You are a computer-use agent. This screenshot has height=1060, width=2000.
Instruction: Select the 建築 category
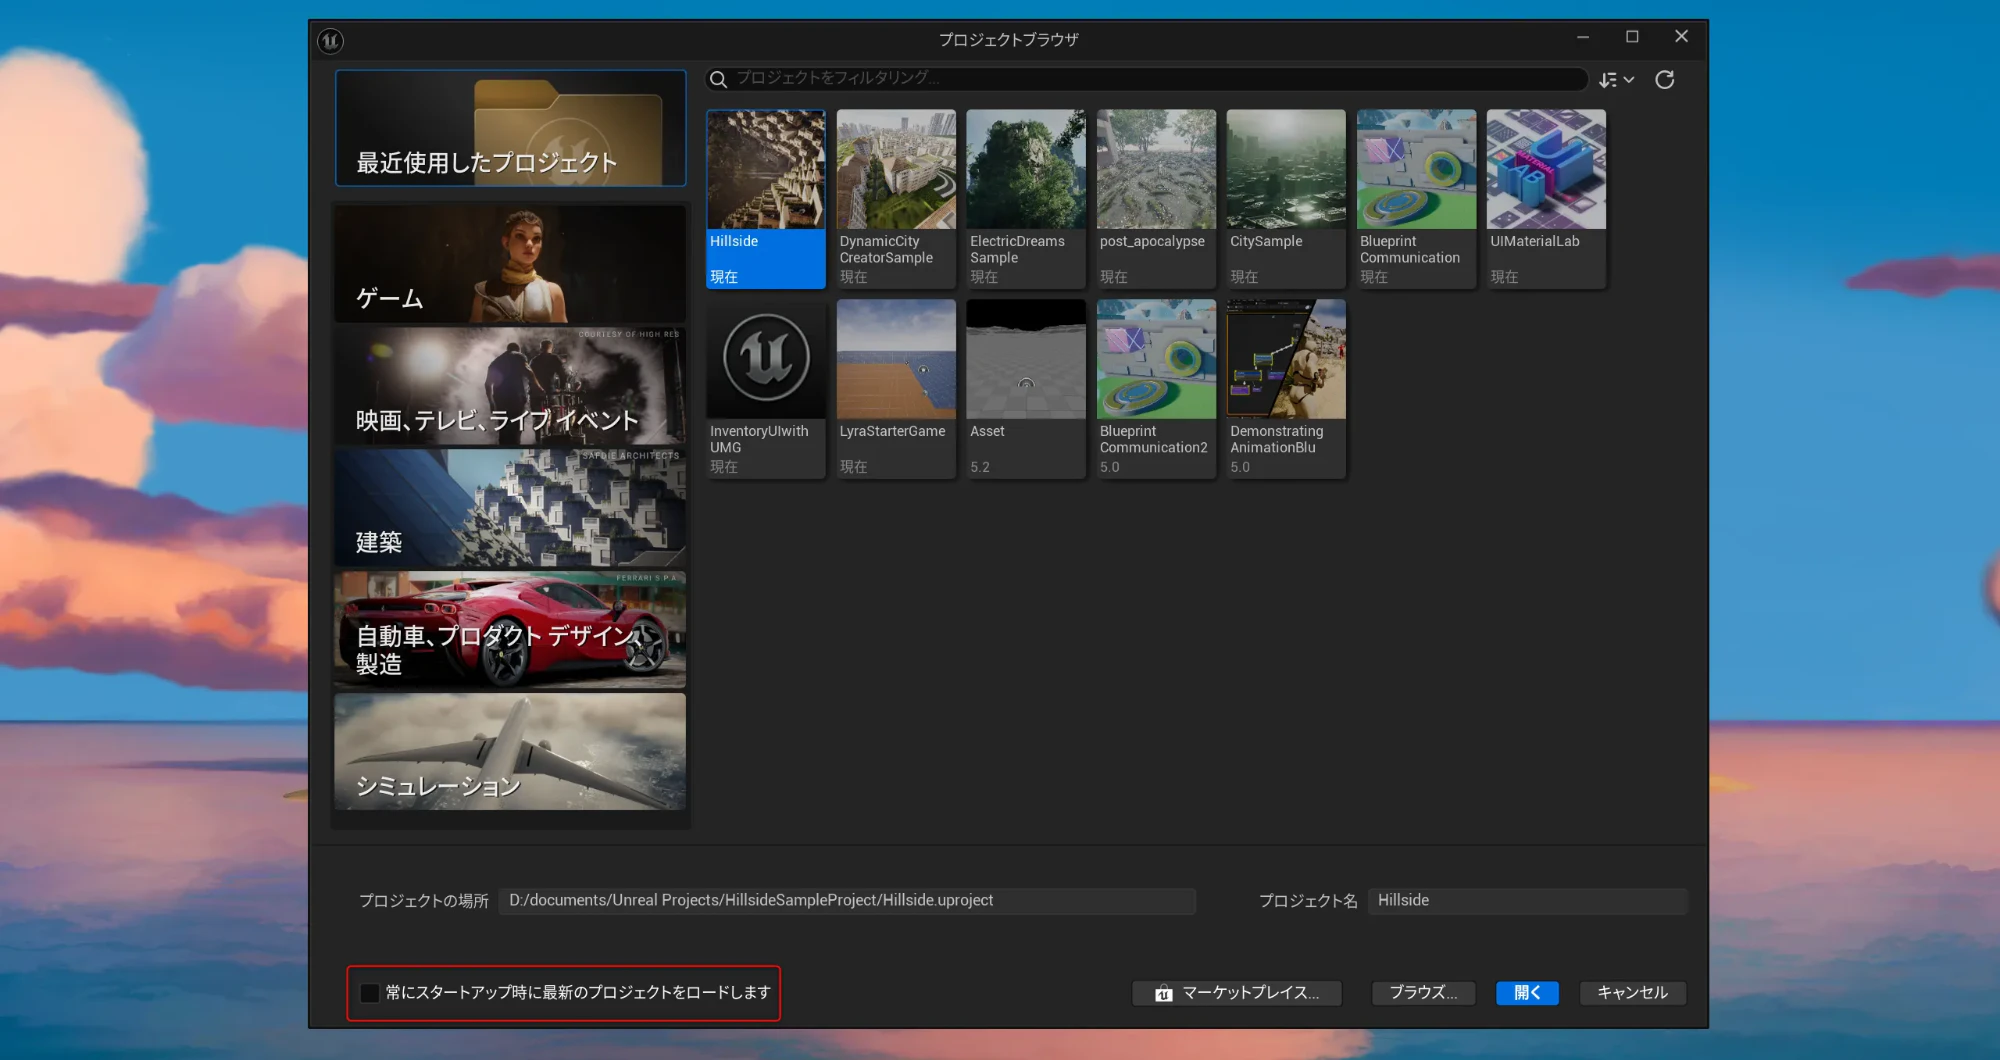510,508
